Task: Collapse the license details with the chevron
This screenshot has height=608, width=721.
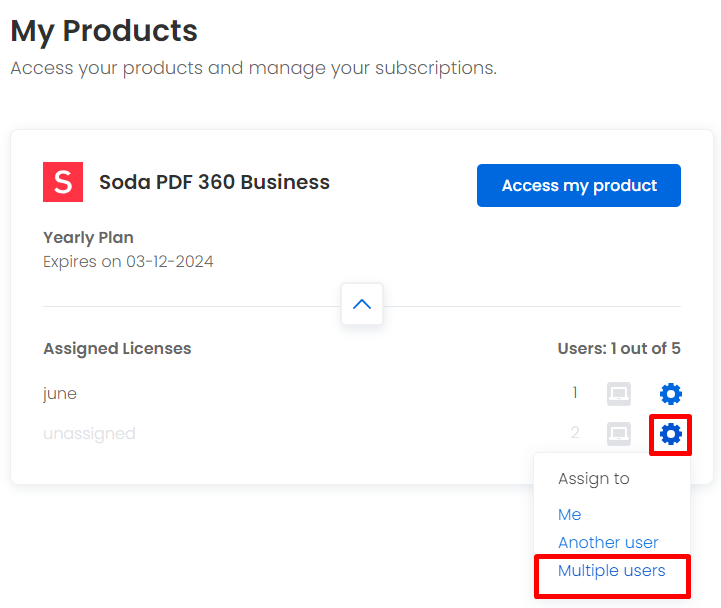Action: click(362, 304)
